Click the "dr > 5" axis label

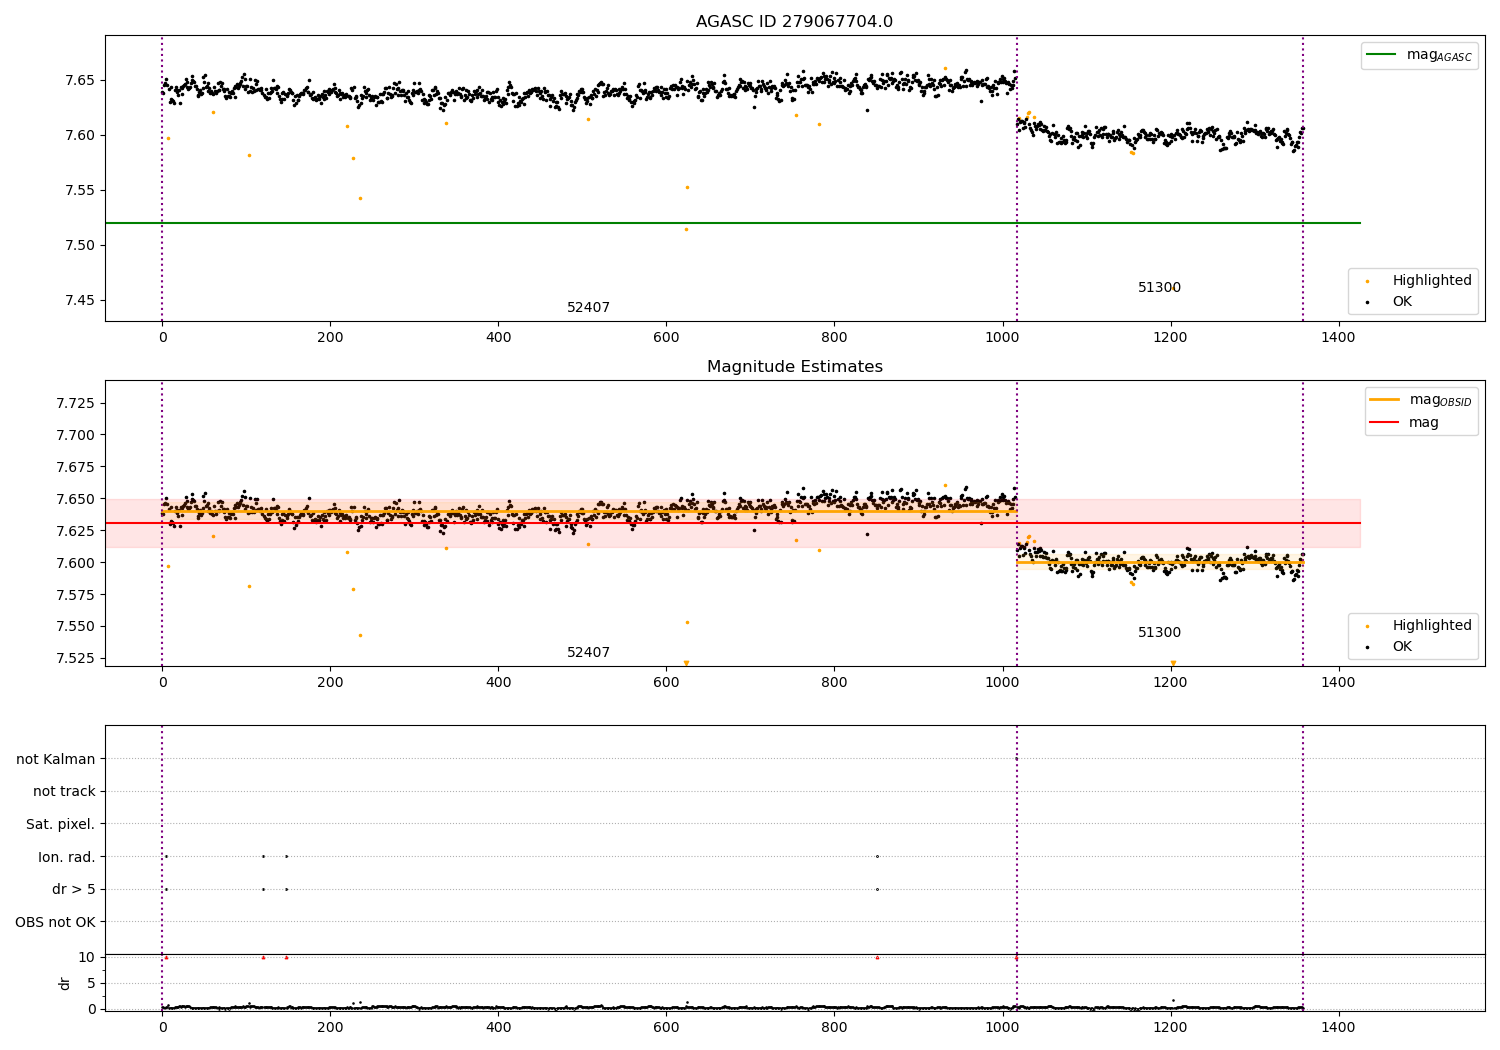tap(74, 889)
